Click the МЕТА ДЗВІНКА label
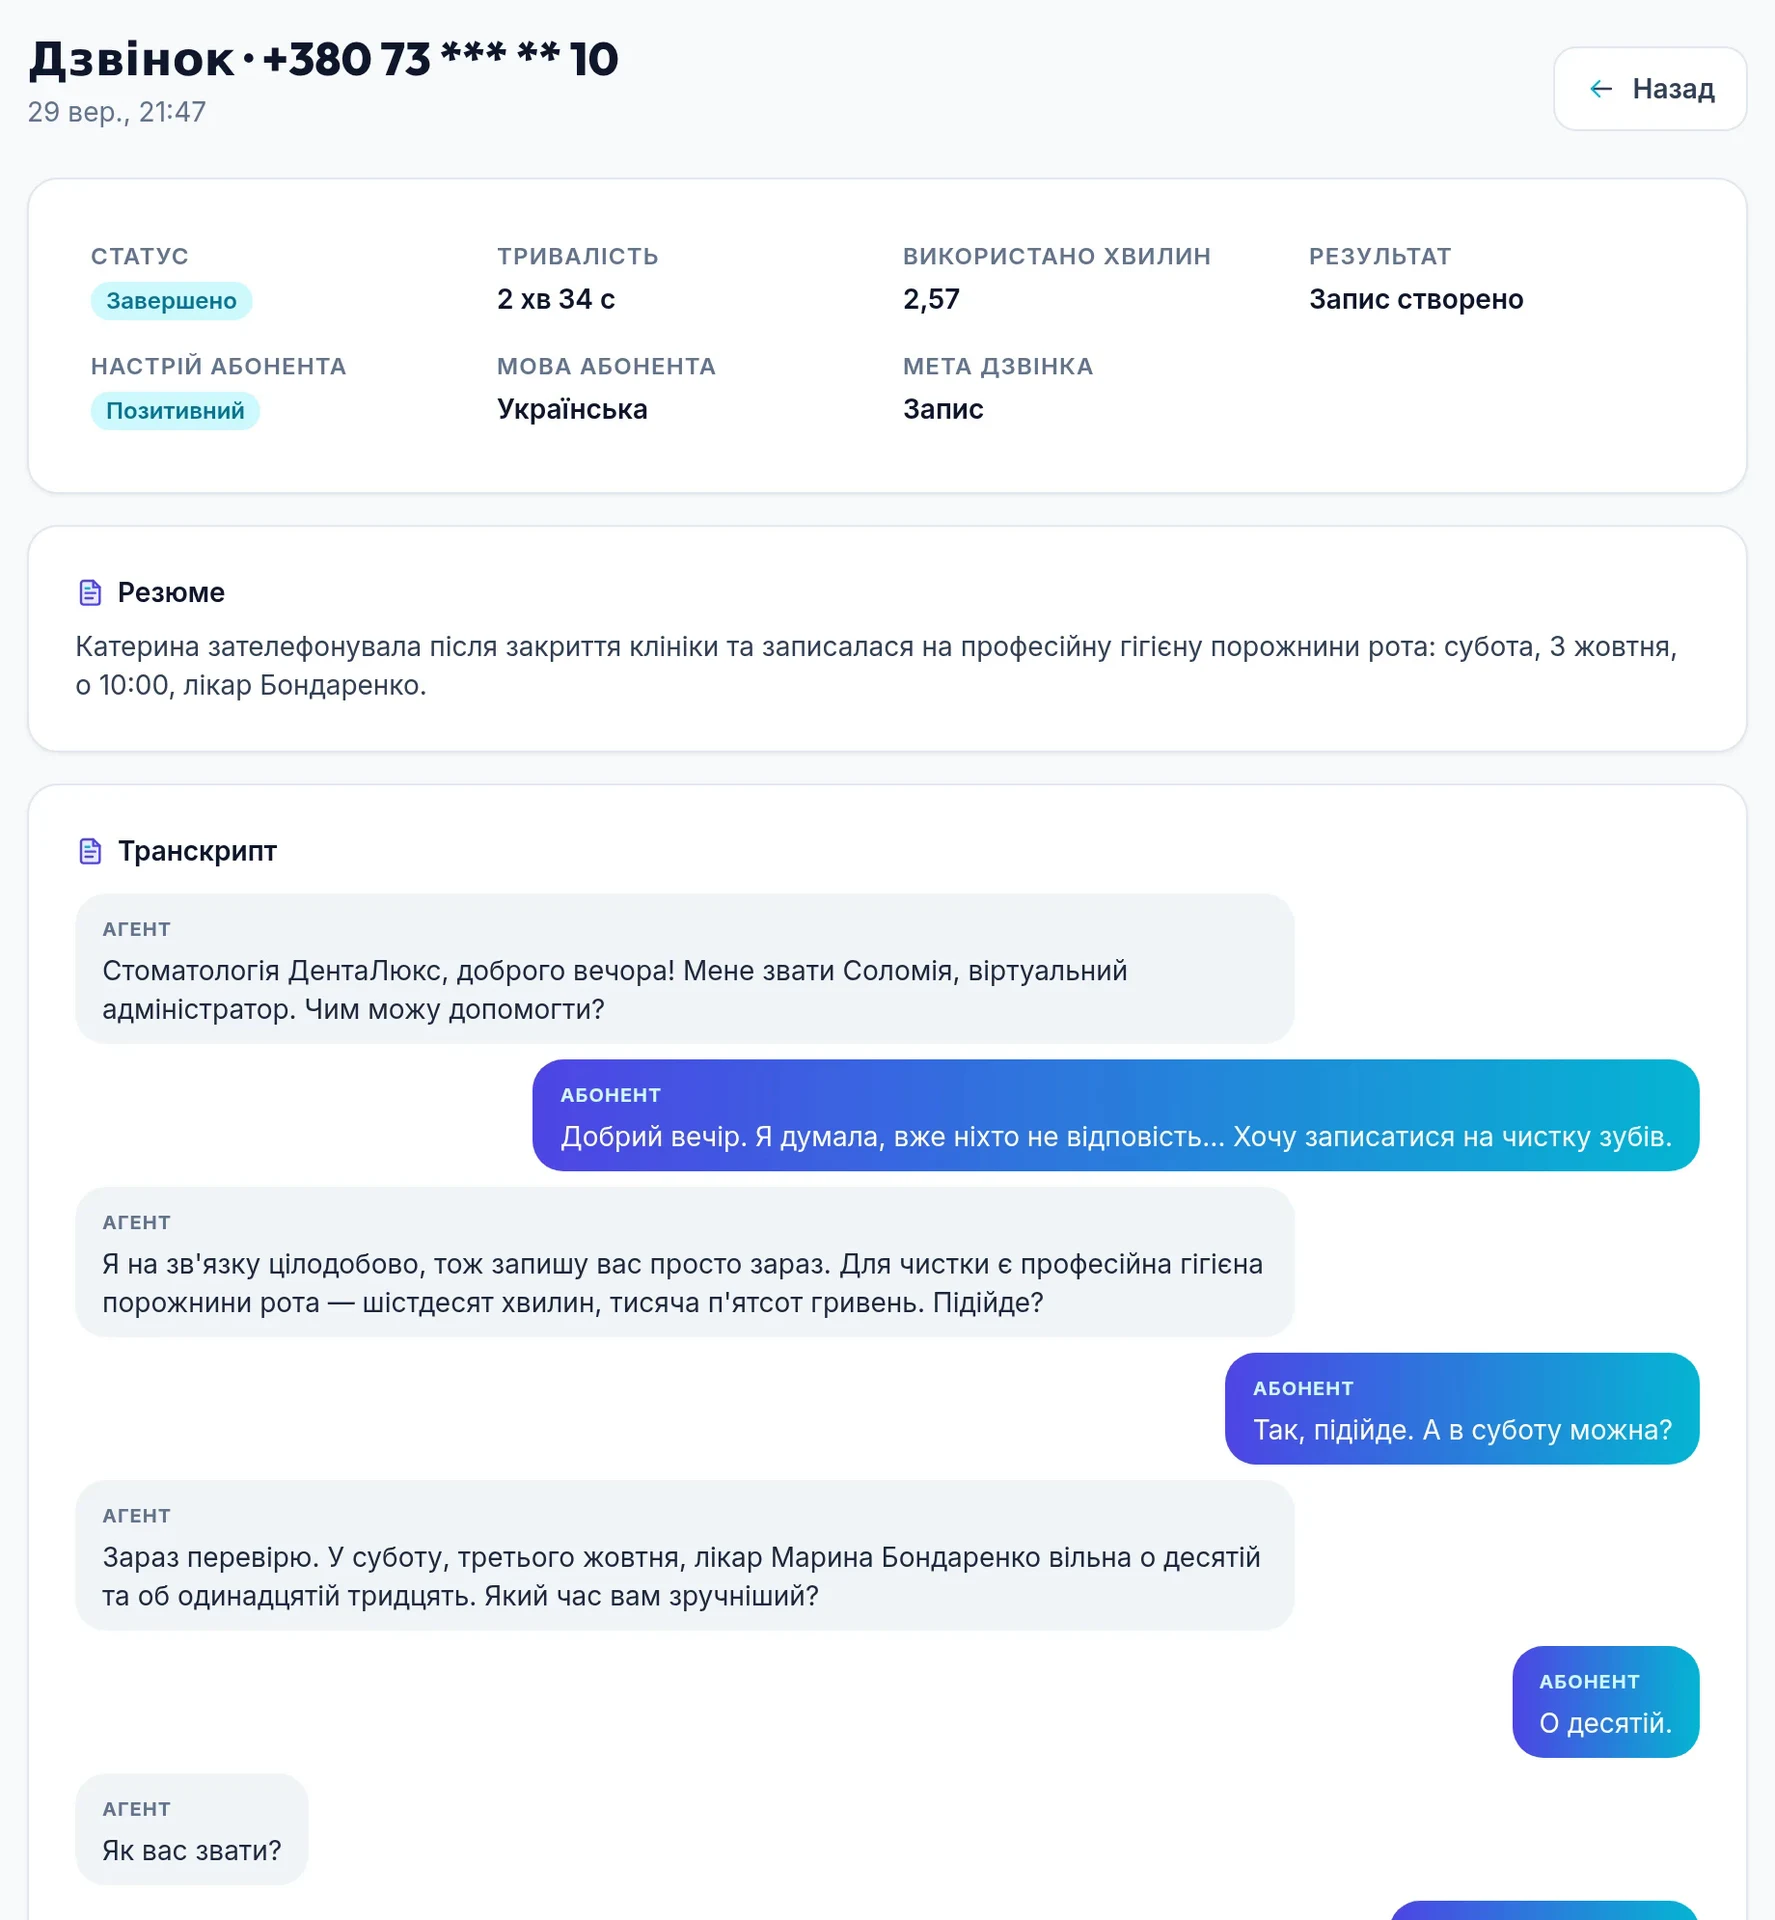 (998, 366)
